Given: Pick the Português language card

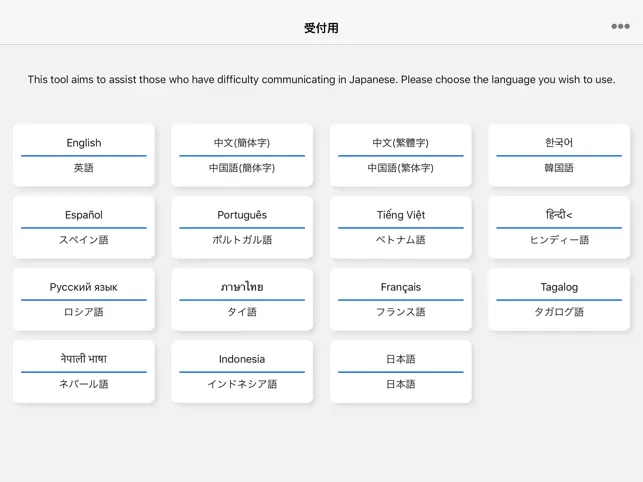Looking at the screenshot, I should point(242,227).
